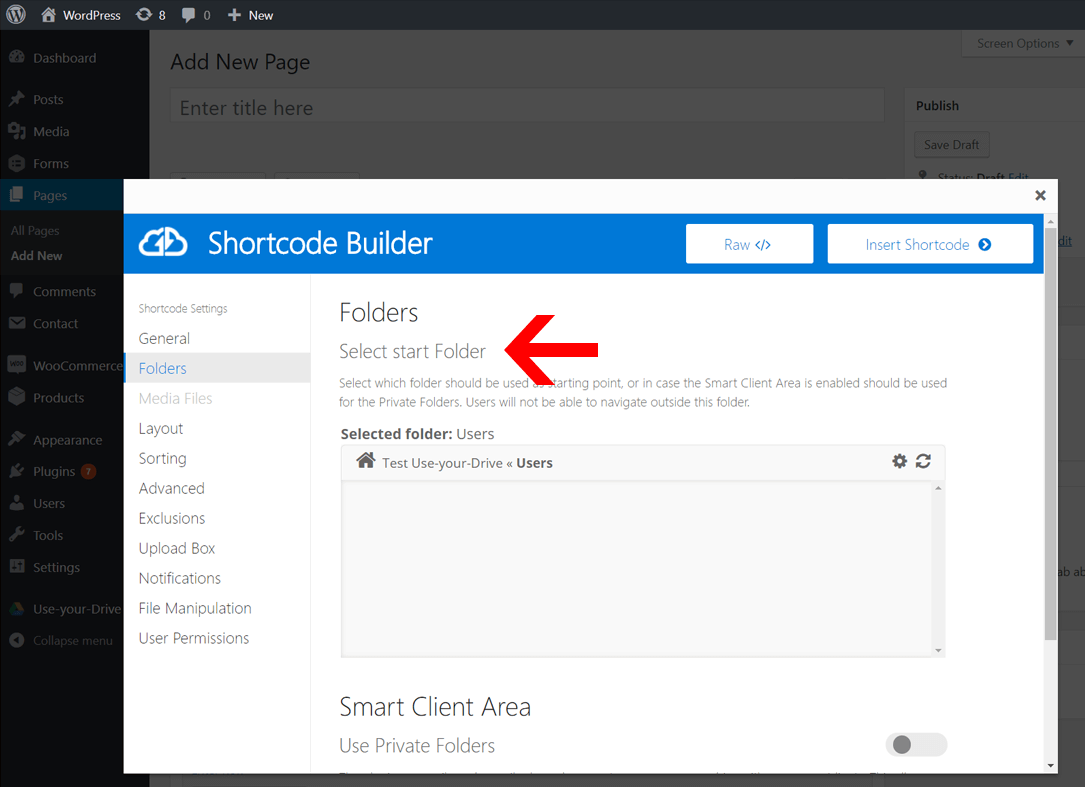Click the Posts pushpin icon
Viewport: 1085px width, 787px height.
(17, 99)
